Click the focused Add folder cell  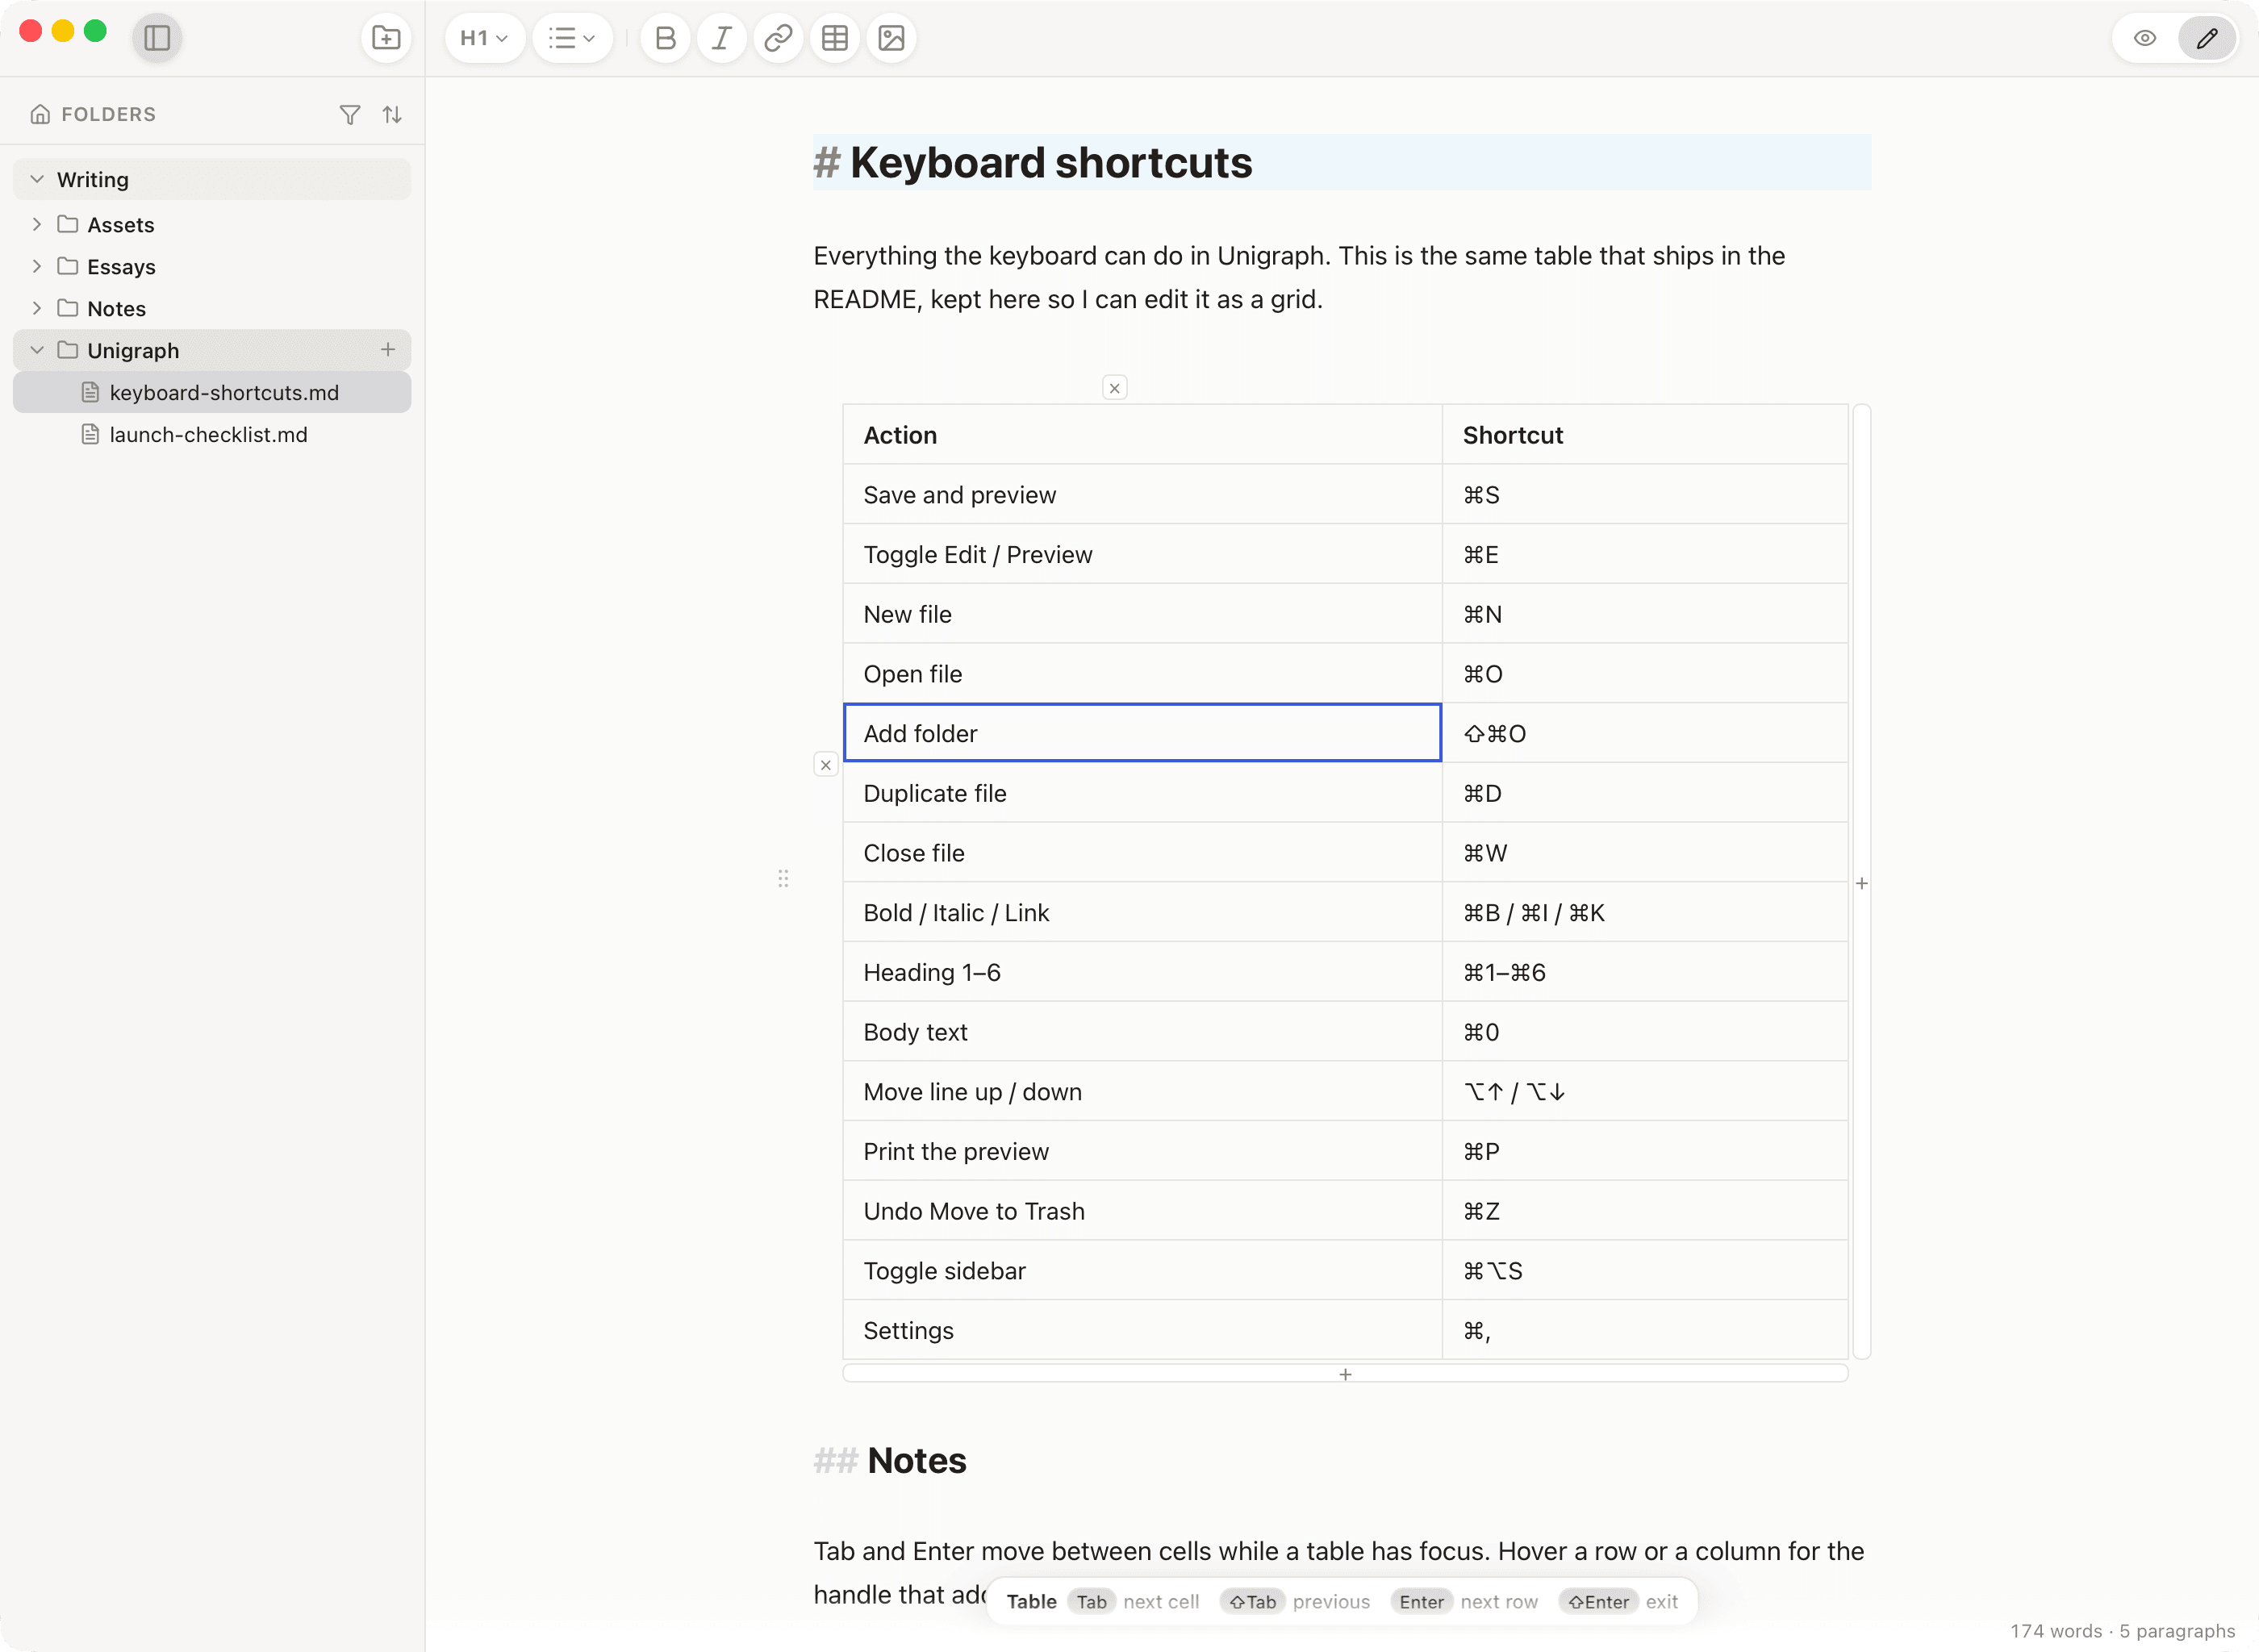[x=1143, y=733]
